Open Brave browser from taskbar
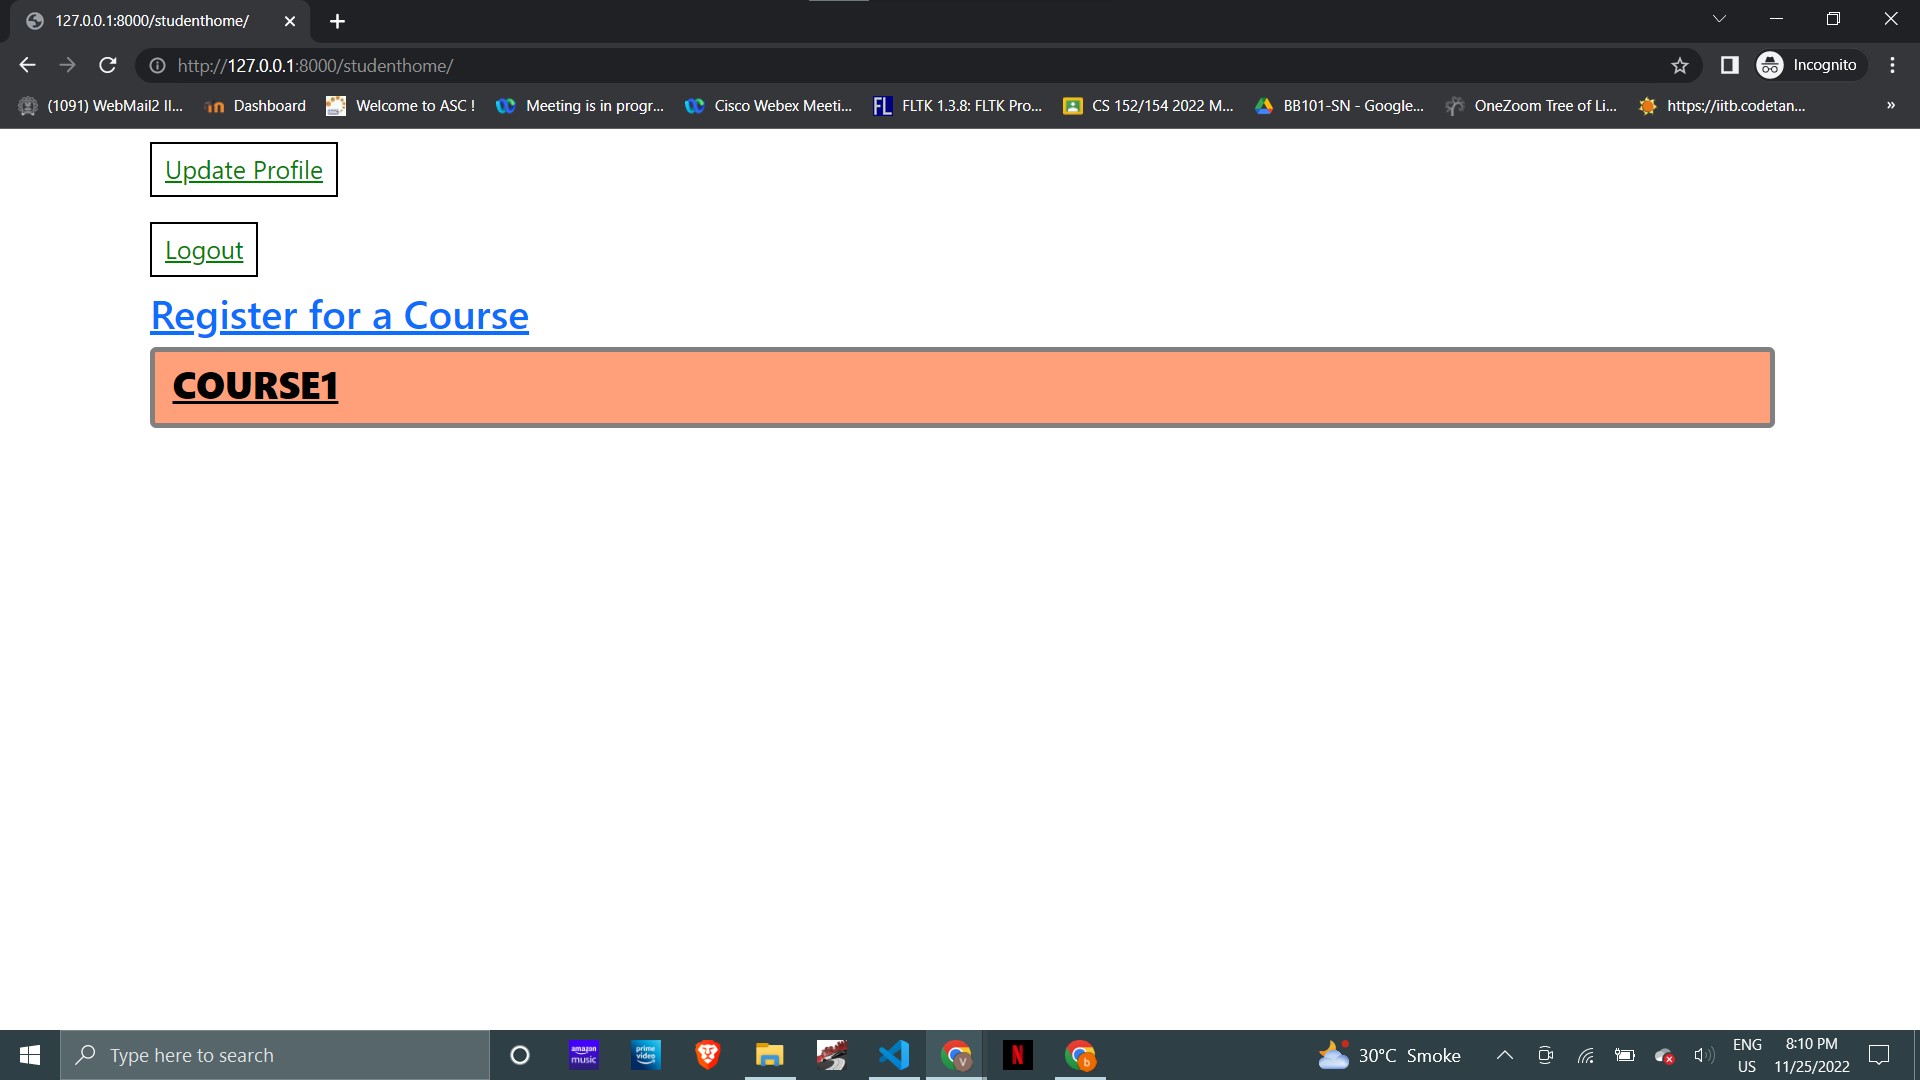This screenshot has height=1080, width=1920. [707, 1055]
